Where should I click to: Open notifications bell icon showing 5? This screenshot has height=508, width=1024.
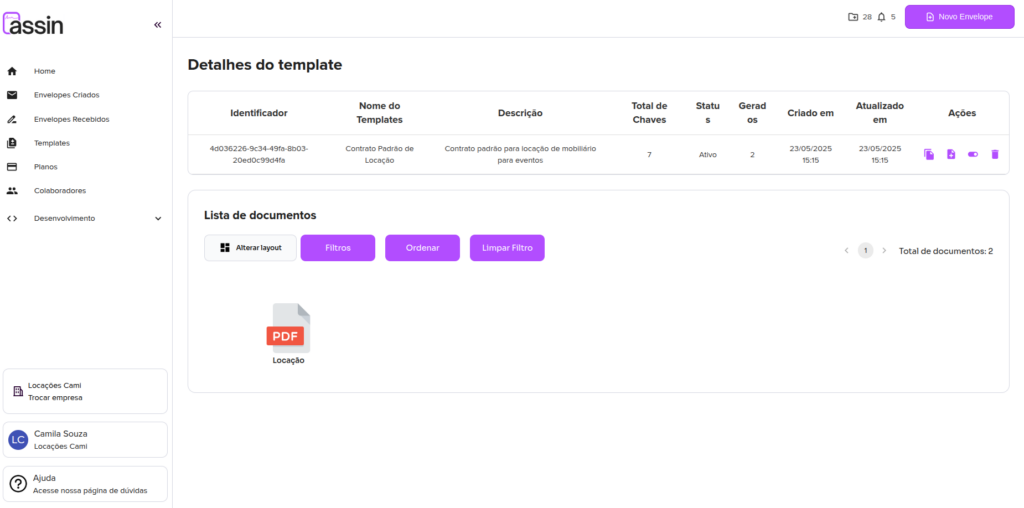tap(881, 17)
